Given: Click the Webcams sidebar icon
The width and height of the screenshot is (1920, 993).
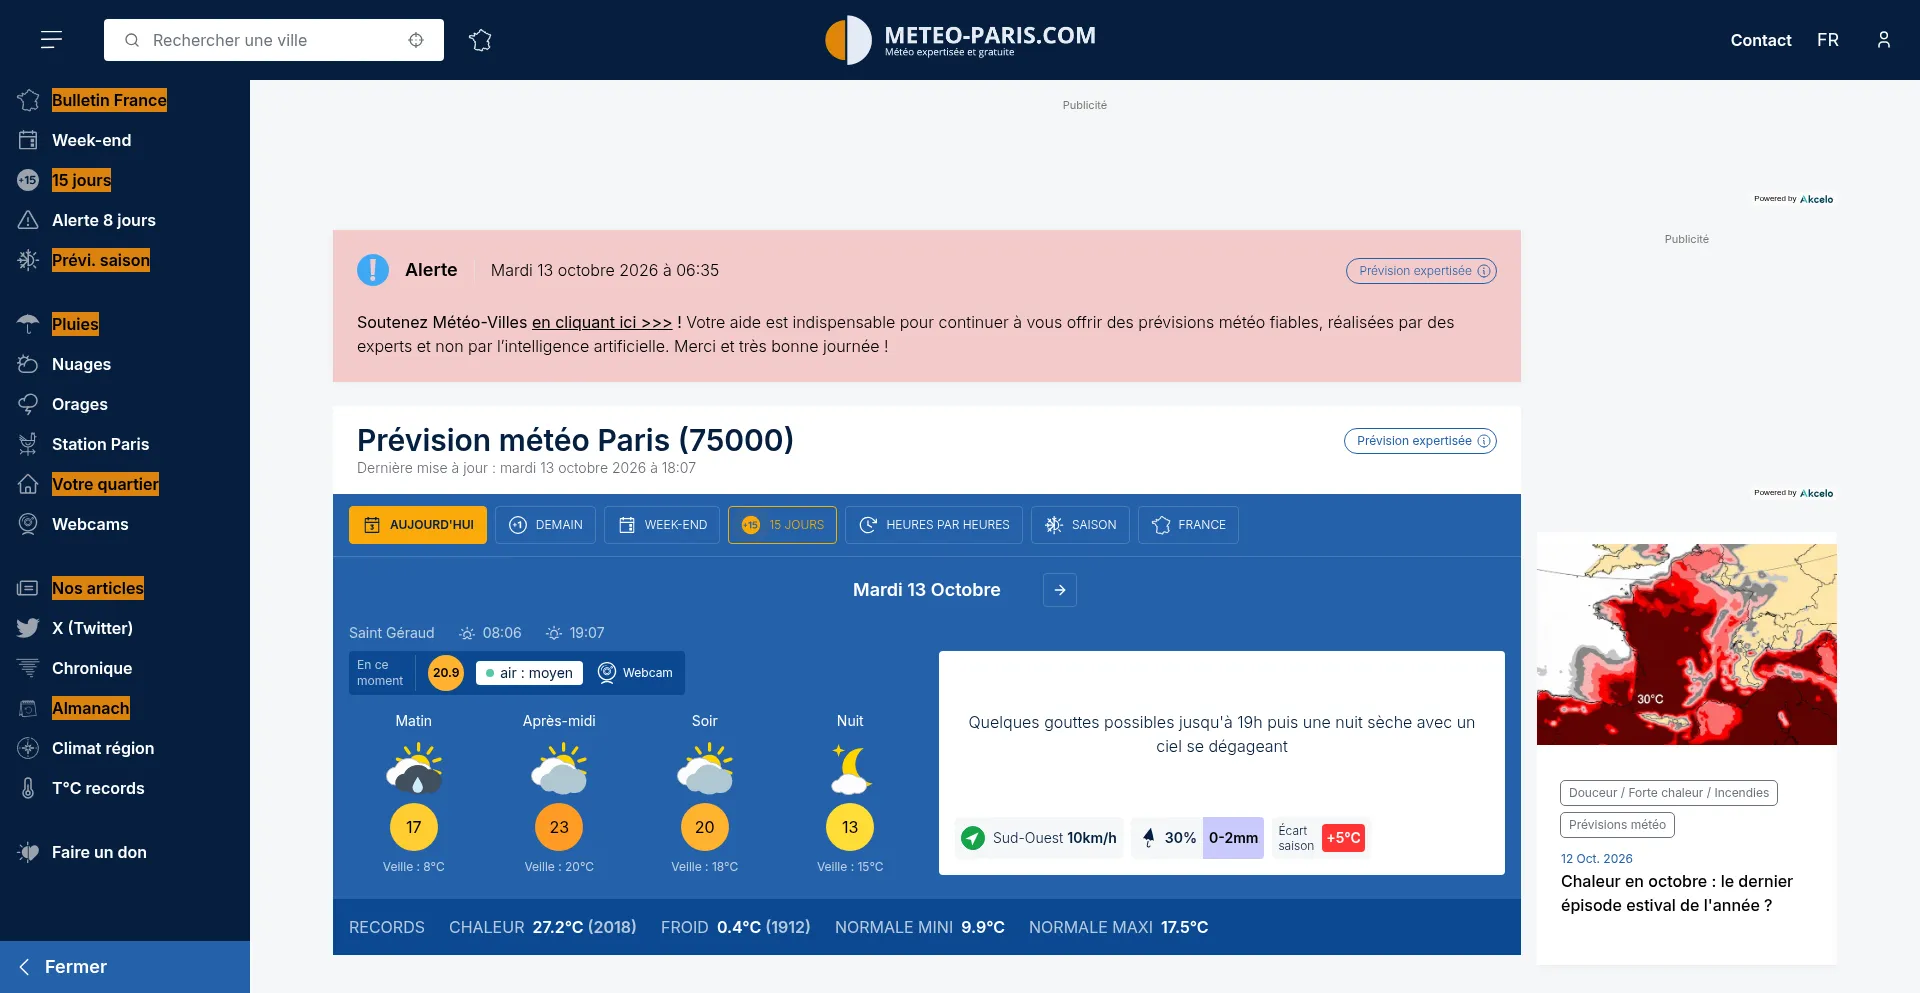Looking at the screenshot, I should coord(28,524).
